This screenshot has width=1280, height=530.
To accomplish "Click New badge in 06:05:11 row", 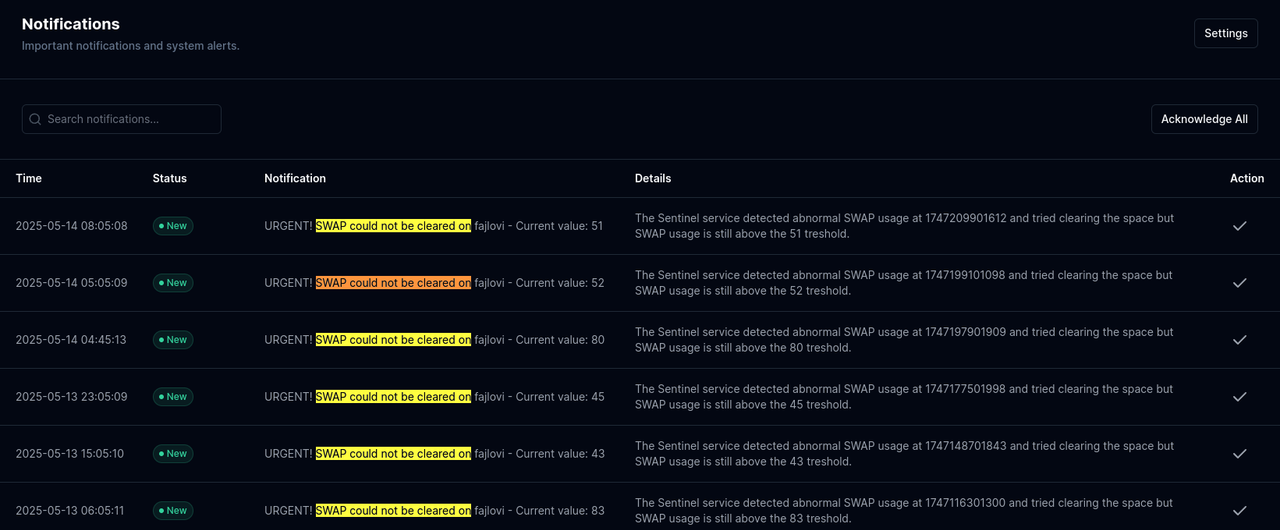I will [x=173, y=511].
